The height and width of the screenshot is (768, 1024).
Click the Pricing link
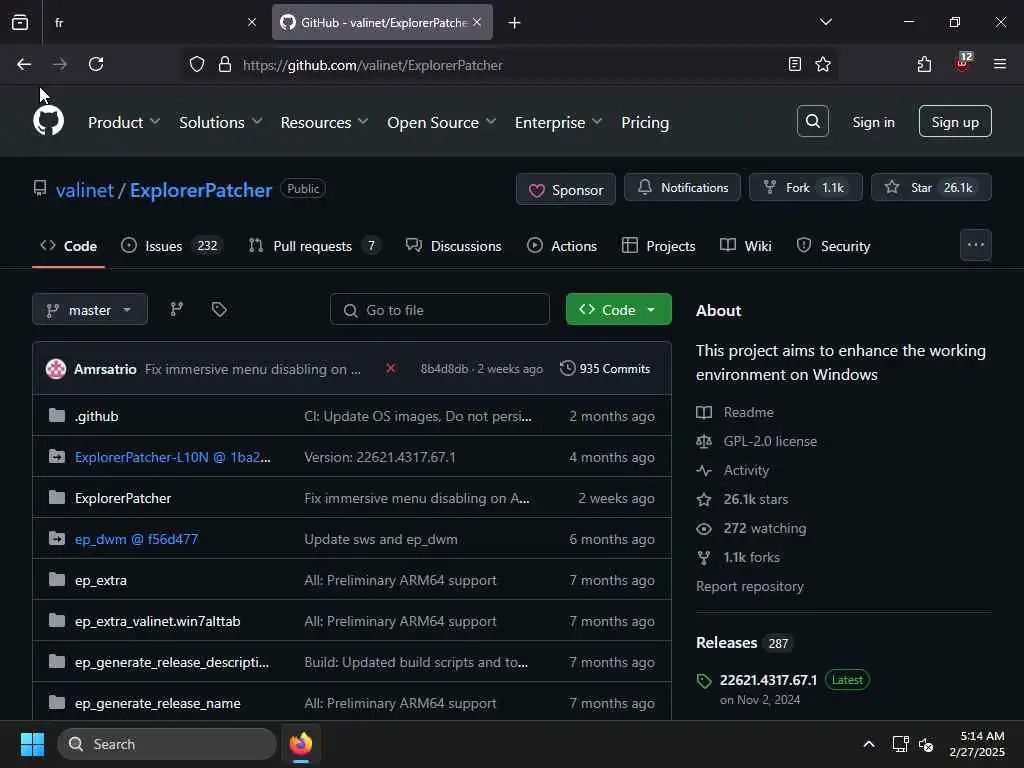click(x=645, y=122)
